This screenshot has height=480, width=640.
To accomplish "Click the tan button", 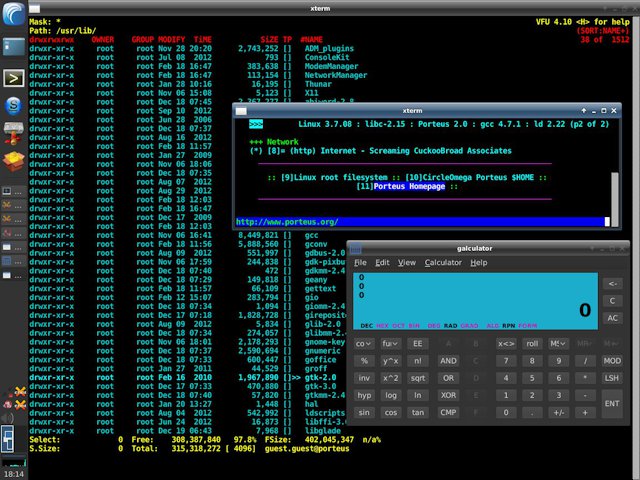I will (x=418, y=412).
